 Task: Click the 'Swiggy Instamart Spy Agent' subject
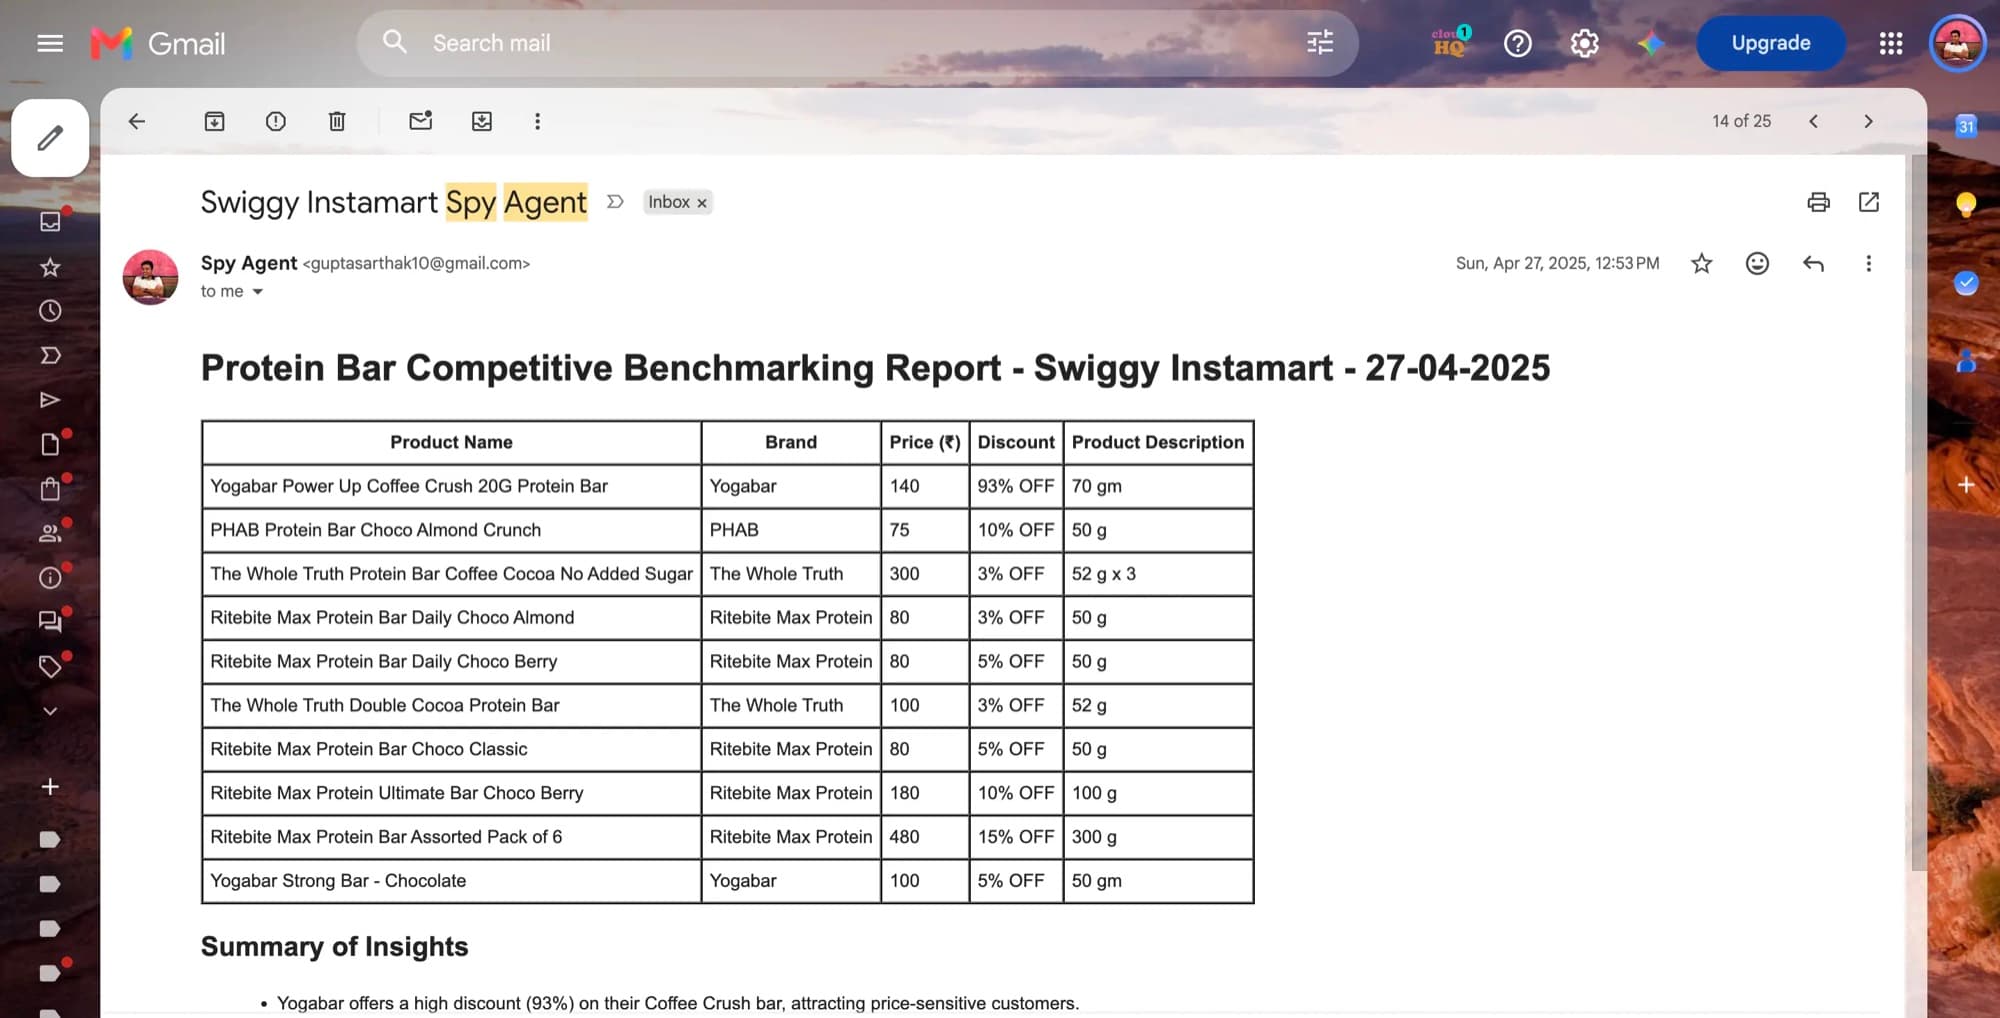coord(394,202)
